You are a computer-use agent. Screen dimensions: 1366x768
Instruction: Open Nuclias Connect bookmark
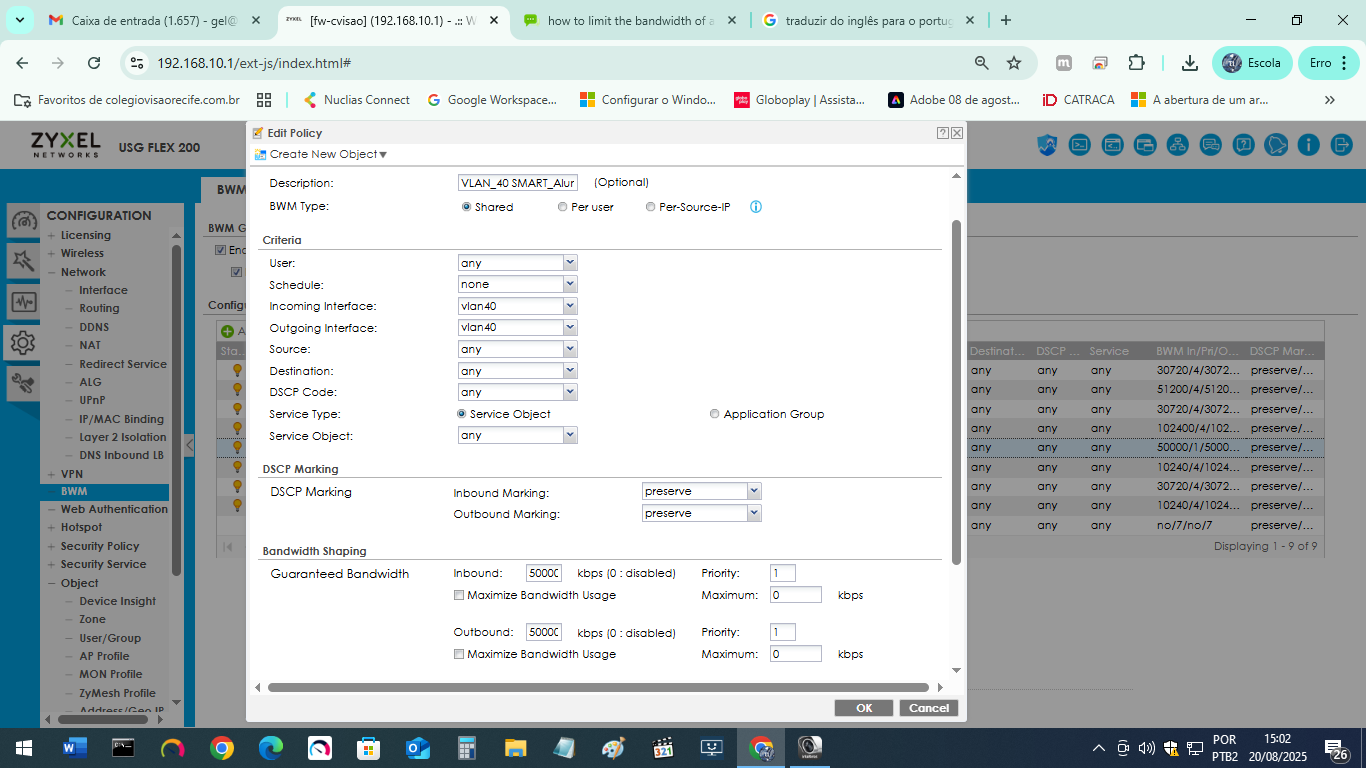click(x=356, y=100)
